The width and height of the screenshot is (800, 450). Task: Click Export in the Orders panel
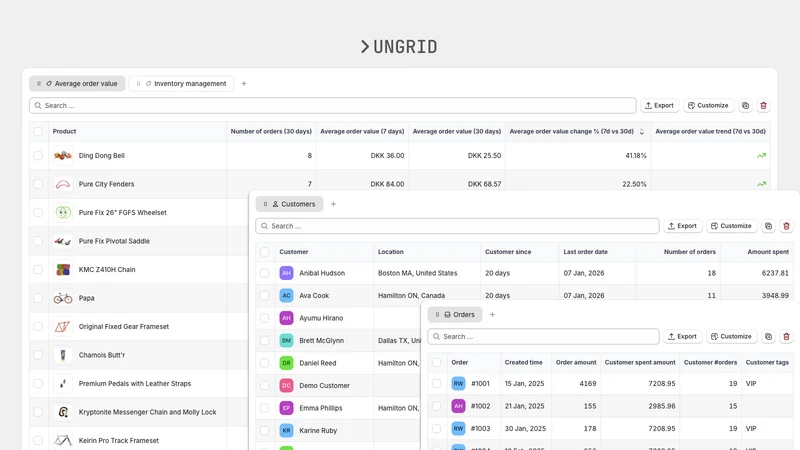[682, 337]
